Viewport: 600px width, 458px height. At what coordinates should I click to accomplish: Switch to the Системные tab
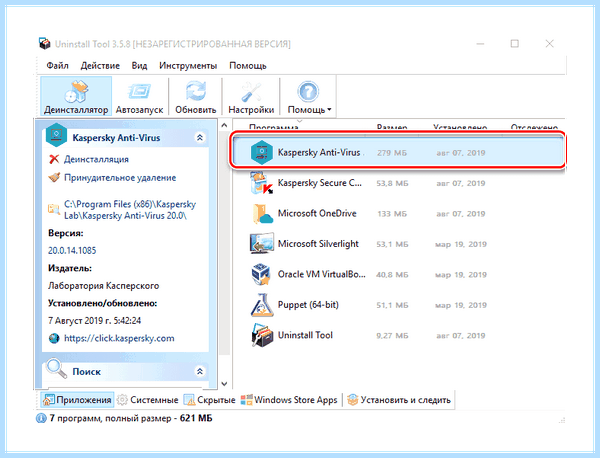click(148, 400)
